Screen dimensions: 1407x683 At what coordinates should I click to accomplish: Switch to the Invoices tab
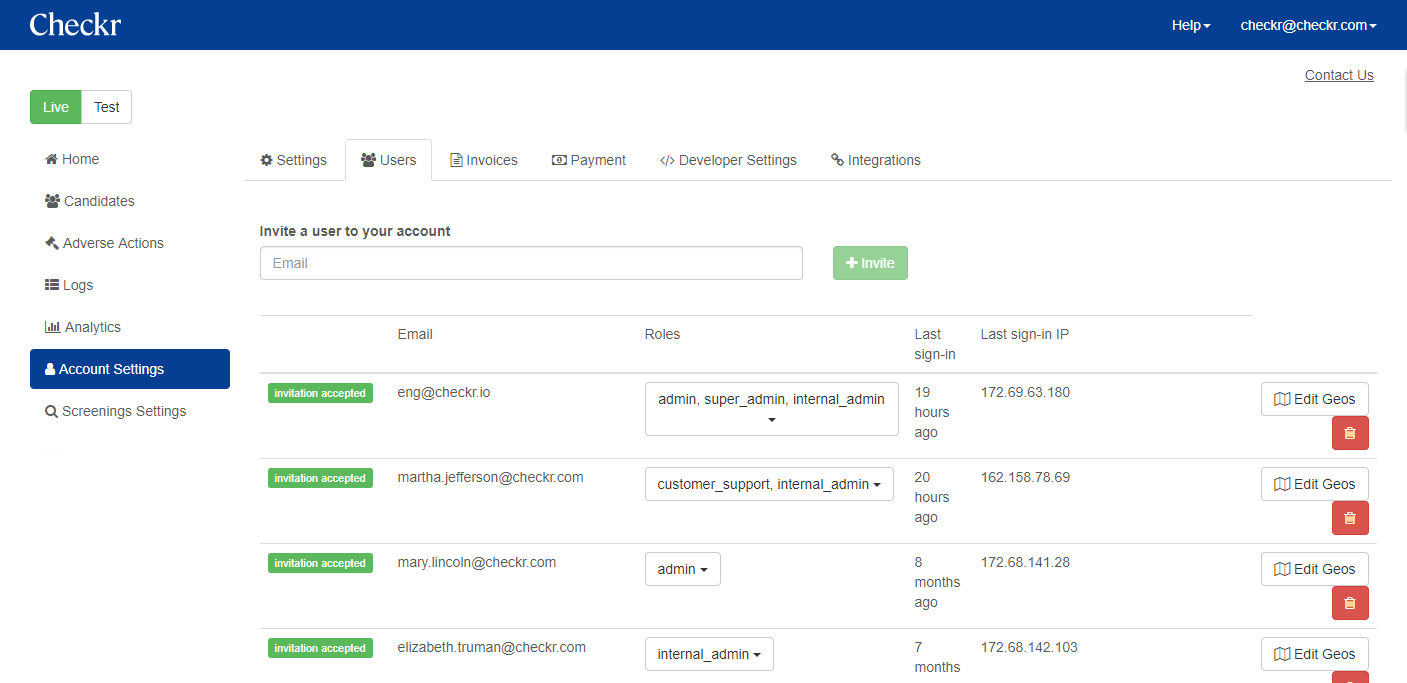pos(483,160)
